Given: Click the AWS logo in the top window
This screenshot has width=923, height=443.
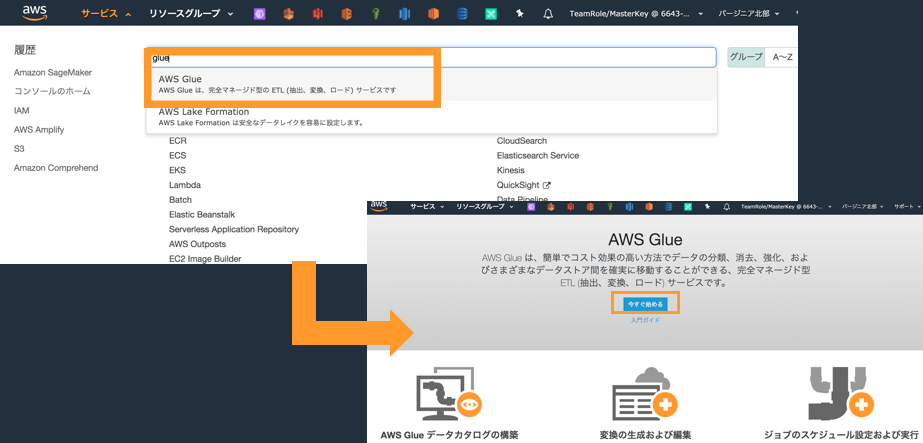Looking at the screenshot, I should point(35,12).
